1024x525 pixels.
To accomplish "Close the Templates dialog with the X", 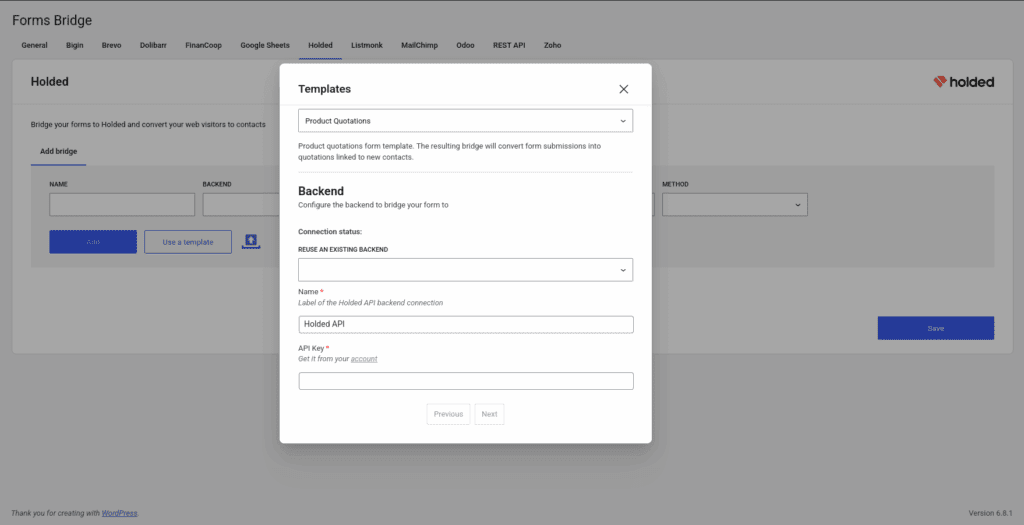I will (x=623, y=89).
